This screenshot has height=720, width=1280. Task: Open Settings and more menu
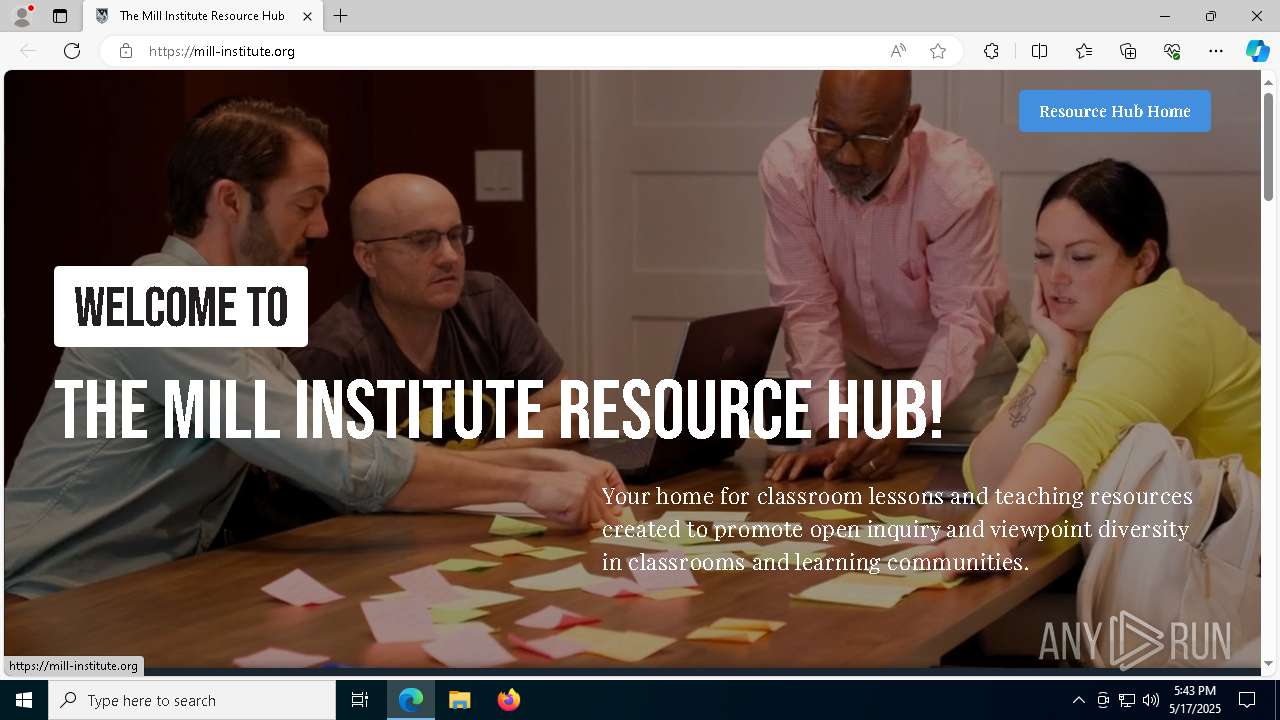click(1216, 51)
